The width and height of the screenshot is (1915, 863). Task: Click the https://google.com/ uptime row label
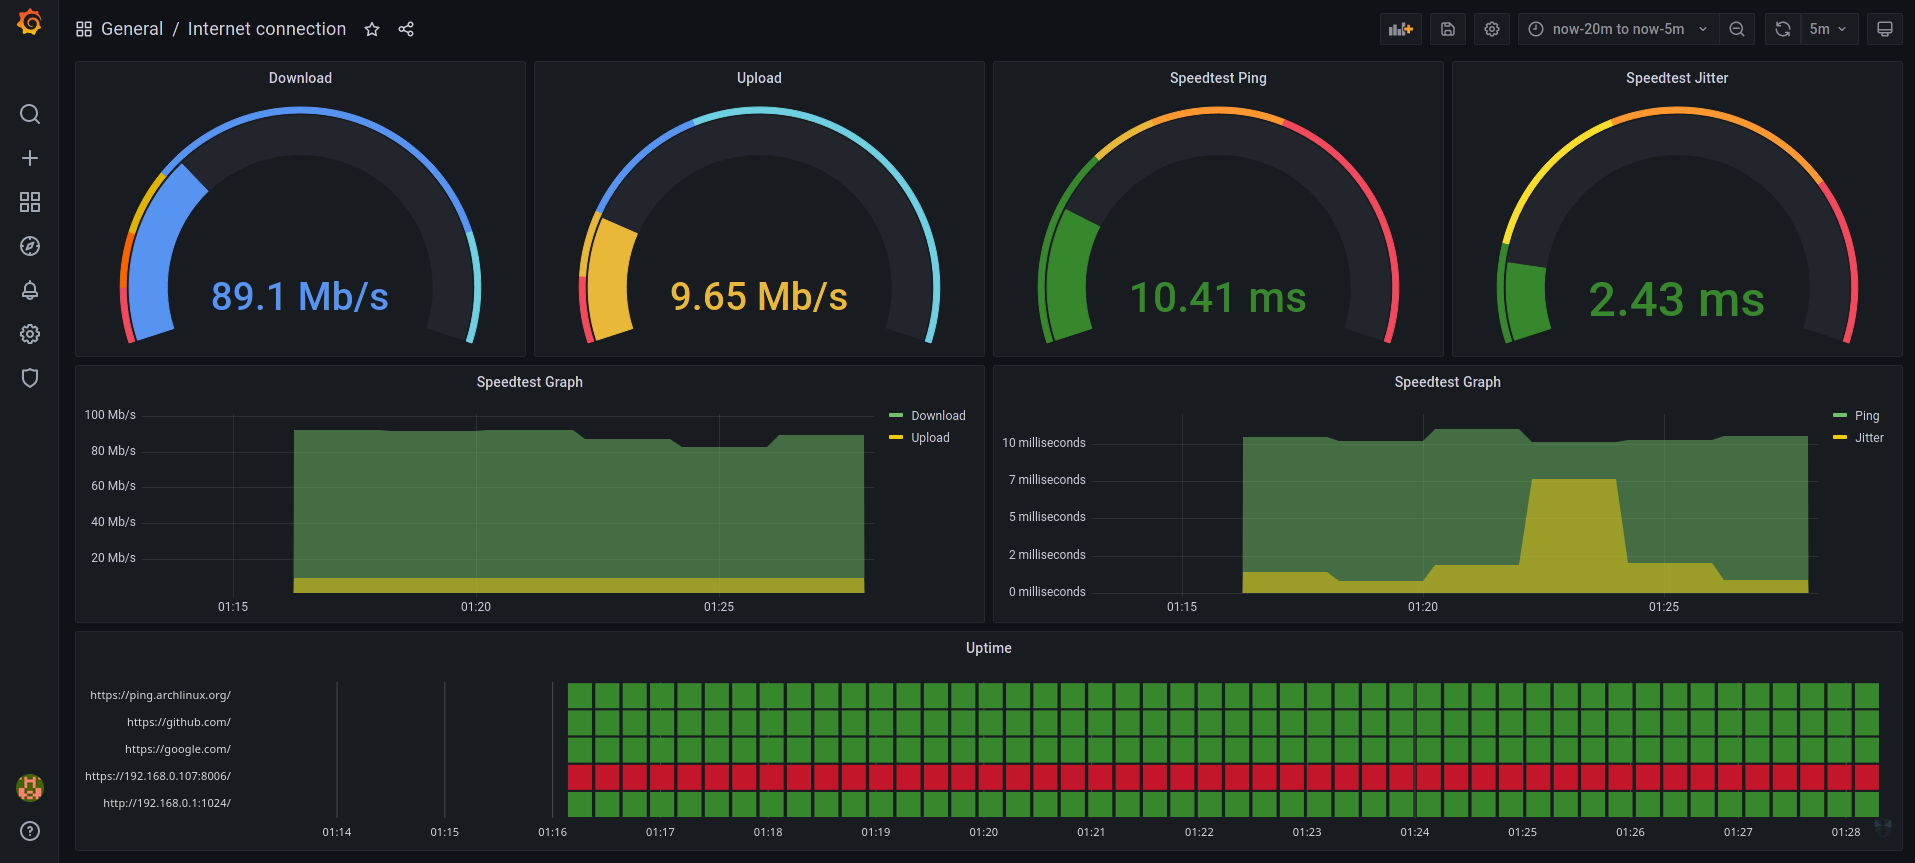click(x=177, y=749)
